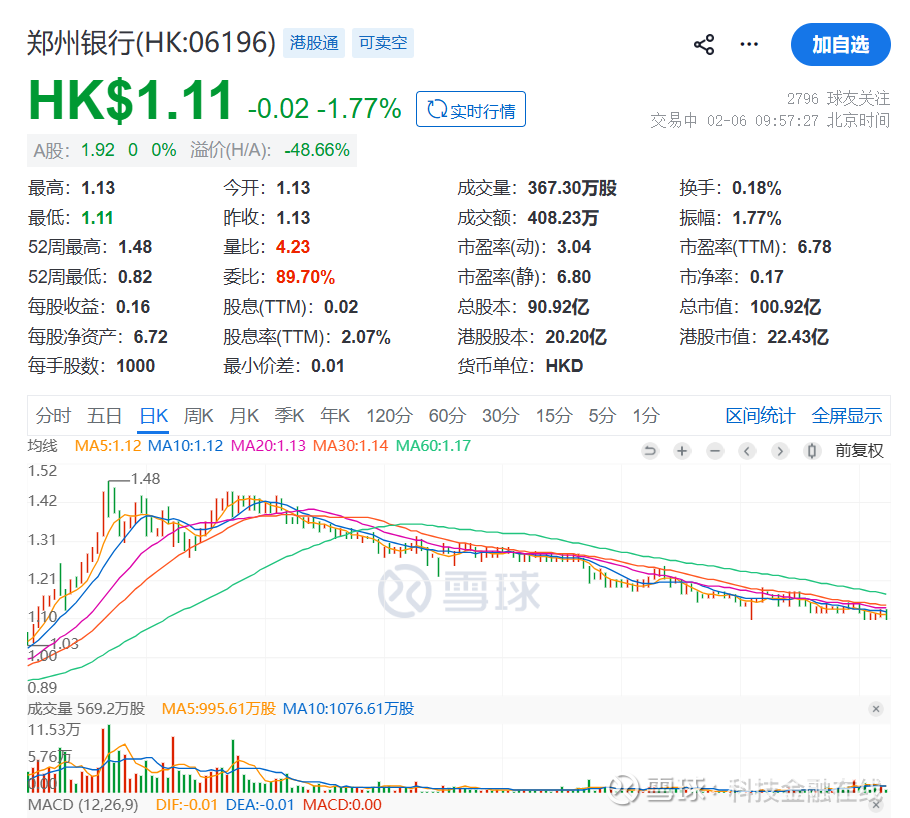
Task: Switch to the 5分 interval tab
Action: (x=602, y=416)
